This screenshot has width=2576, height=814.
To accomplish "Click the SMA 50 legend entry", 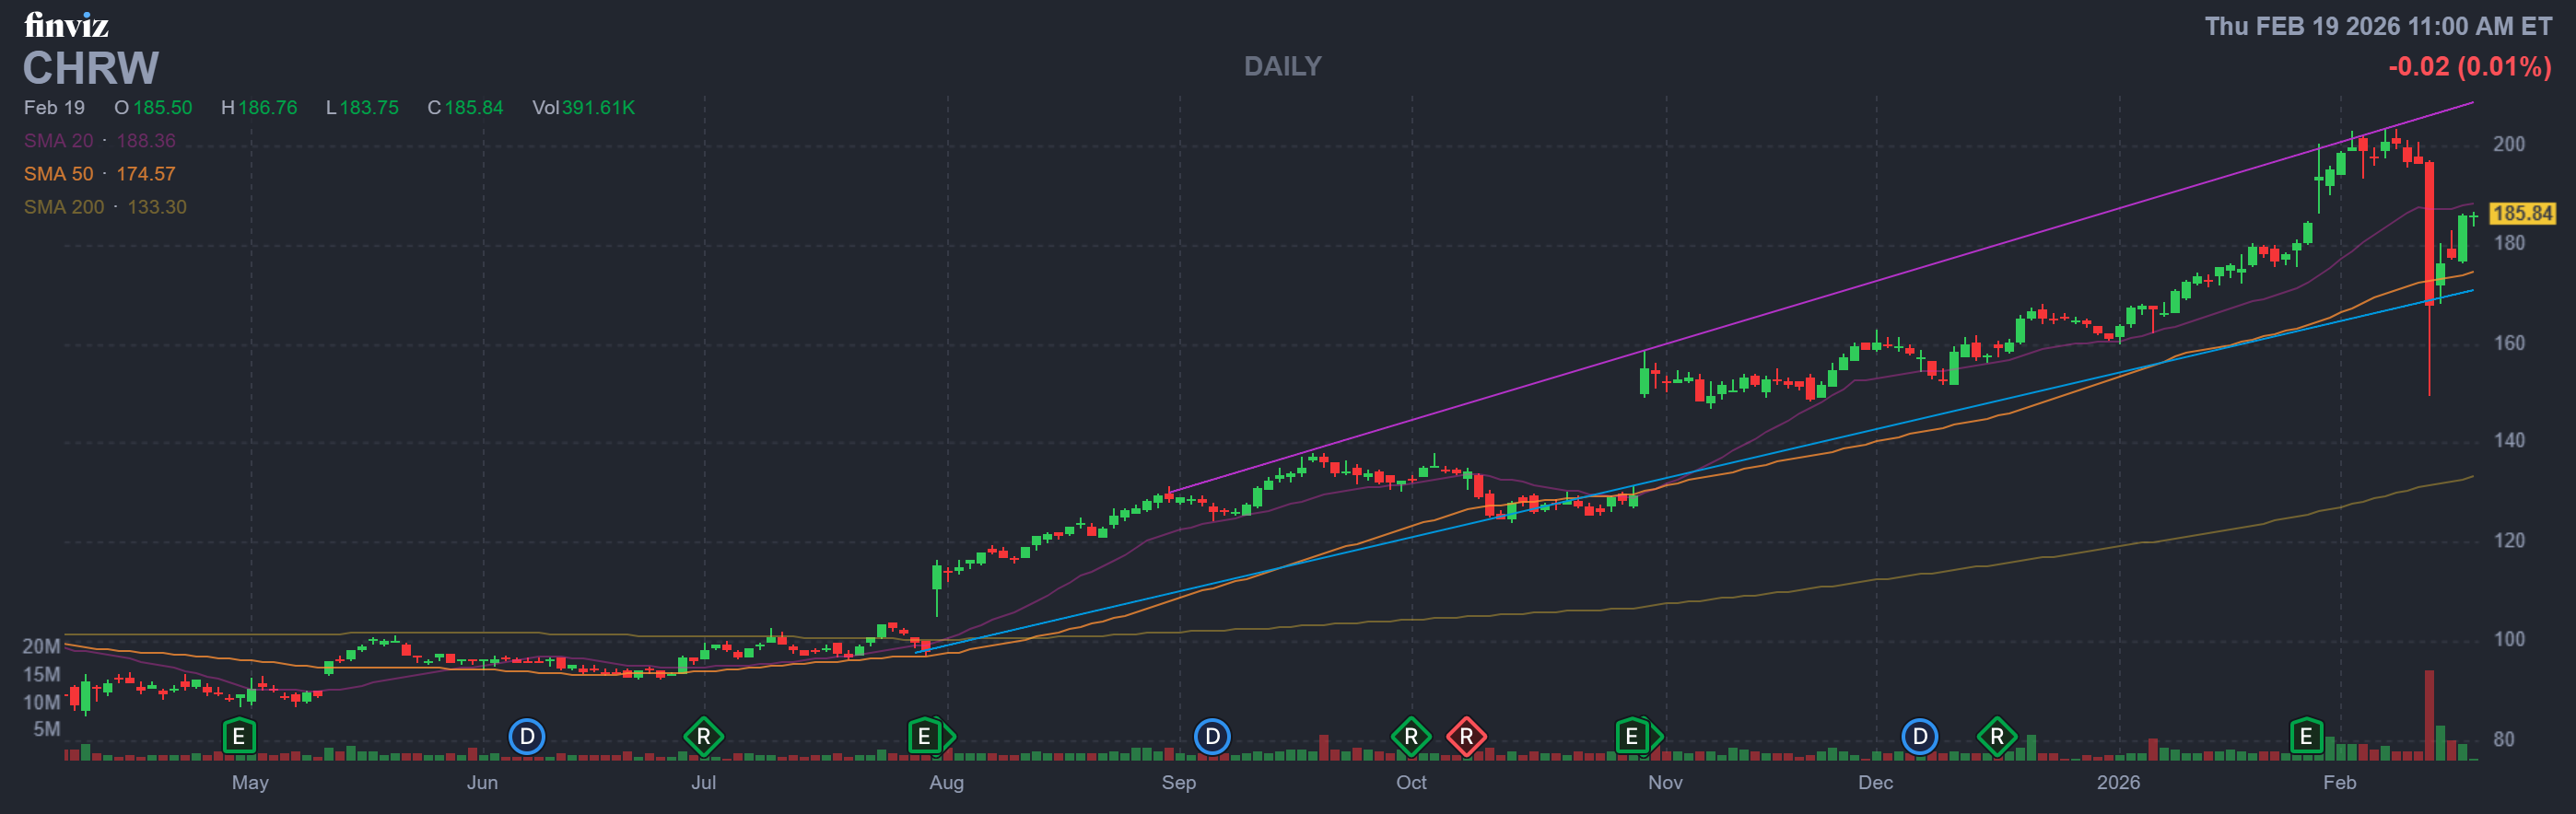I will (99, 173).
